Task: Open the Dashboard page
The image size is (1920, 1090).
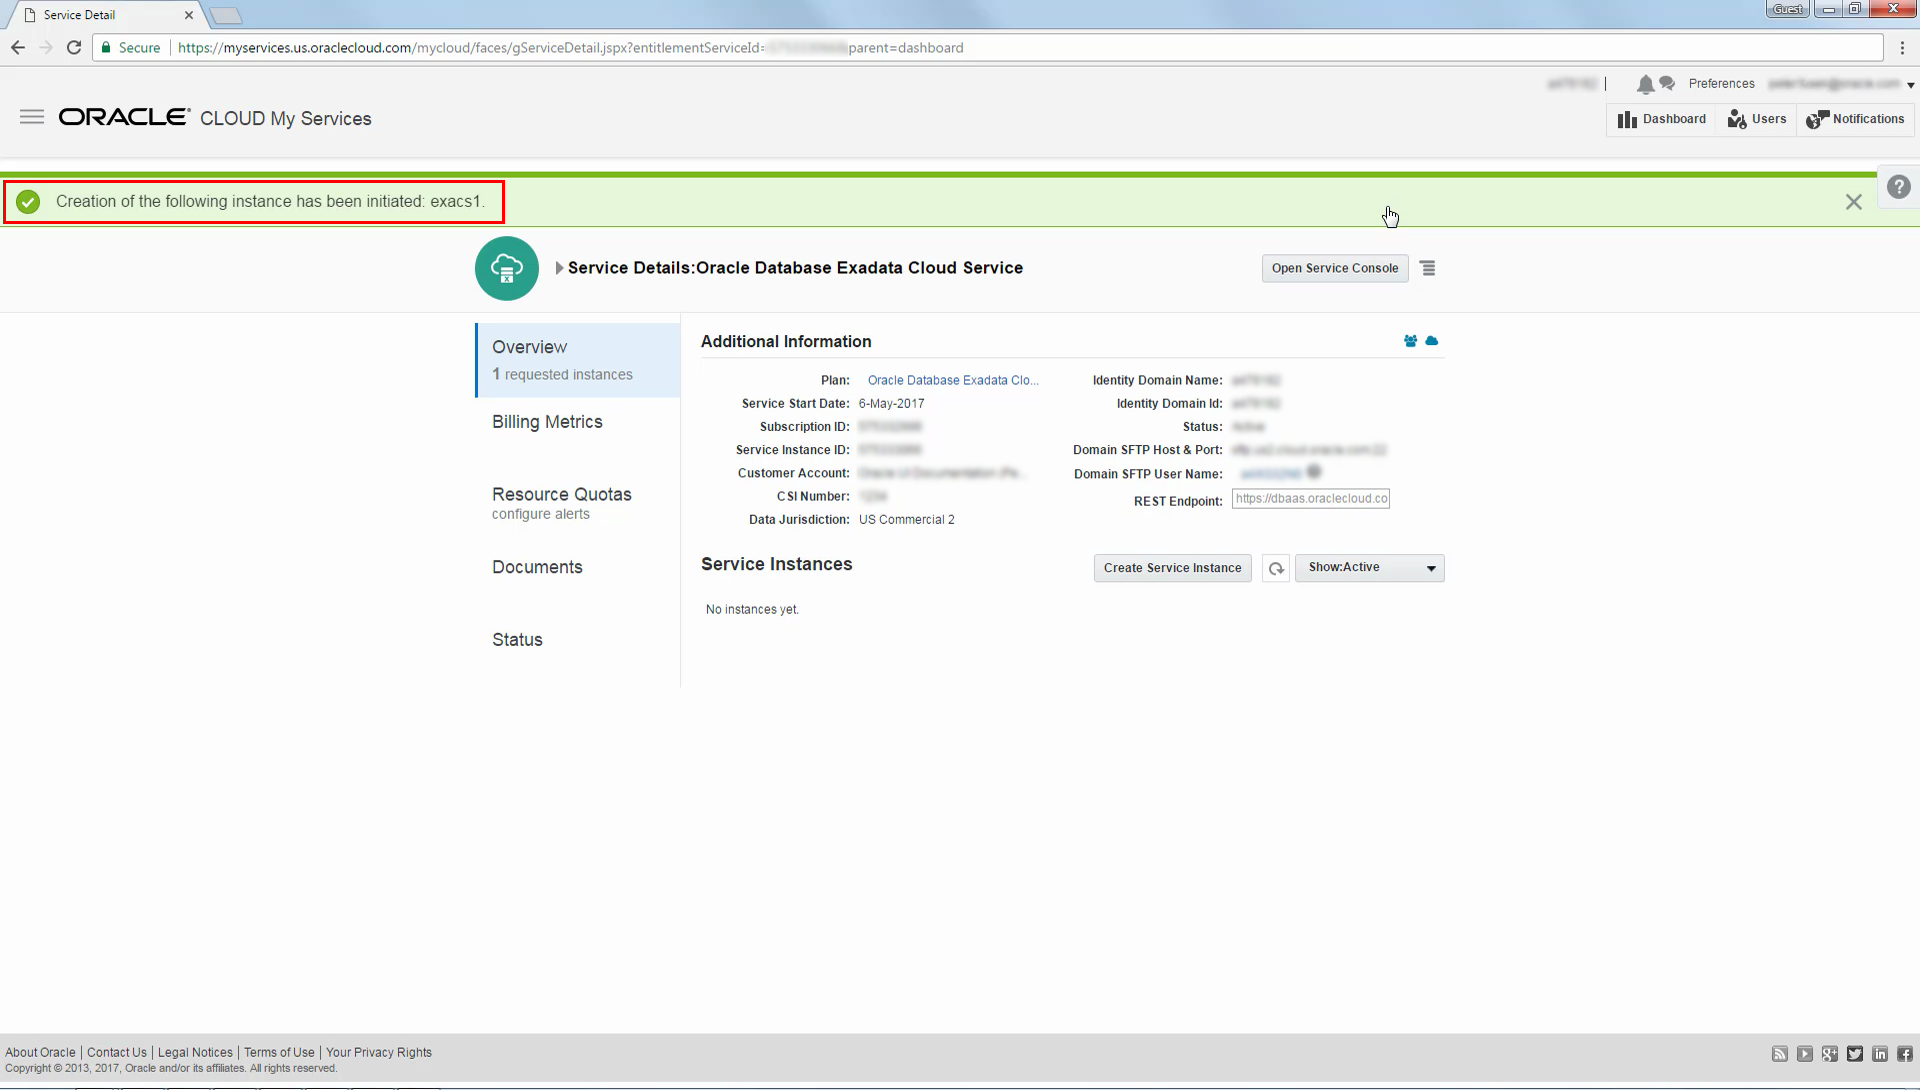Action: tap(1662, 119)
